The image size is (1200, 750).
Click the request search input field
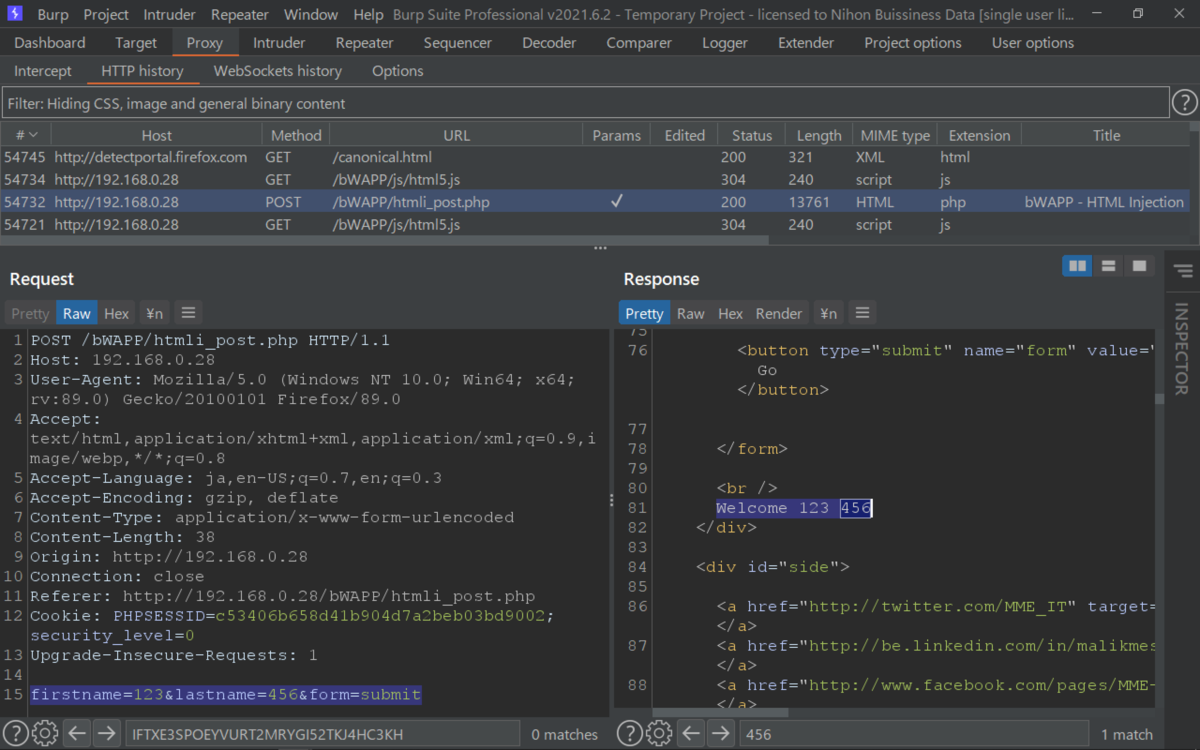pos(322,734)
